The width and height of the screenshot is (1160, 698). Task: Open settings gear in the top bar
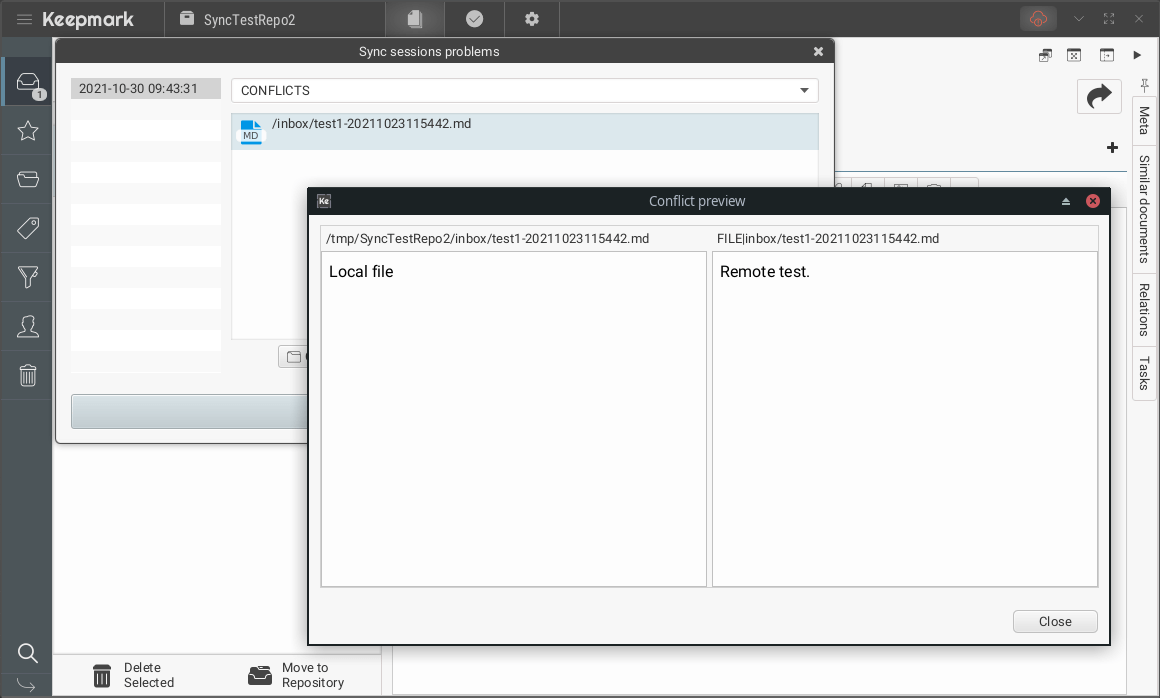click(x=532, y=19)
